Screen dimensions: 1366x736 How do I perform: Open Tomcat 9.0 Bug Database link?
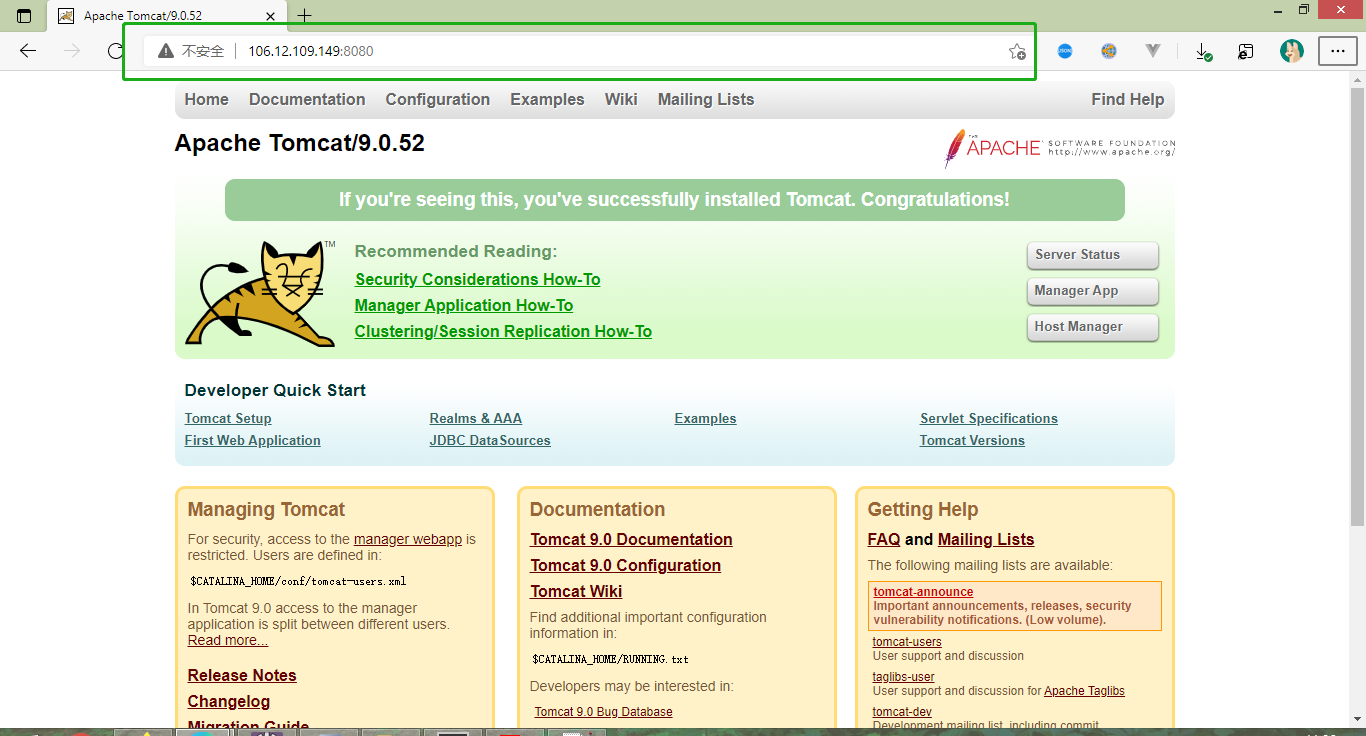point(604,712)
